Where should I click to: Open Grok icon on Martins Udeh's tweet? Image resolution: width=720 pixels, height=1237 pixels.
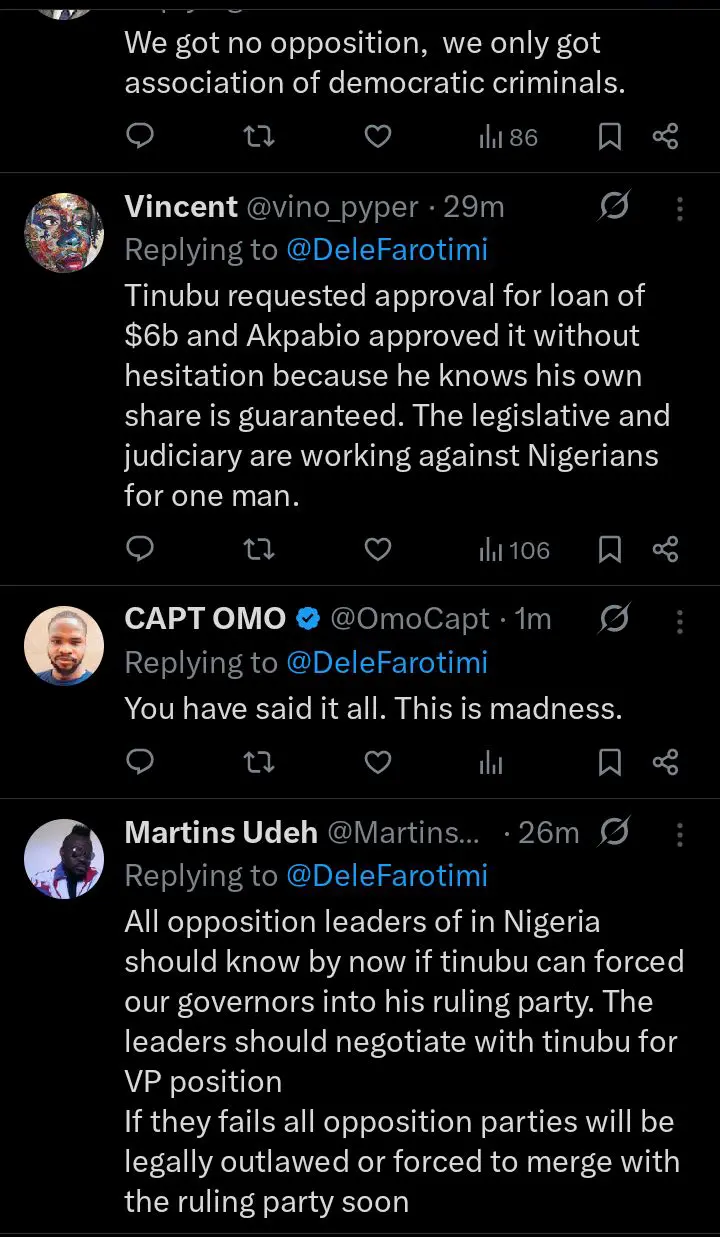click(613, 833)
